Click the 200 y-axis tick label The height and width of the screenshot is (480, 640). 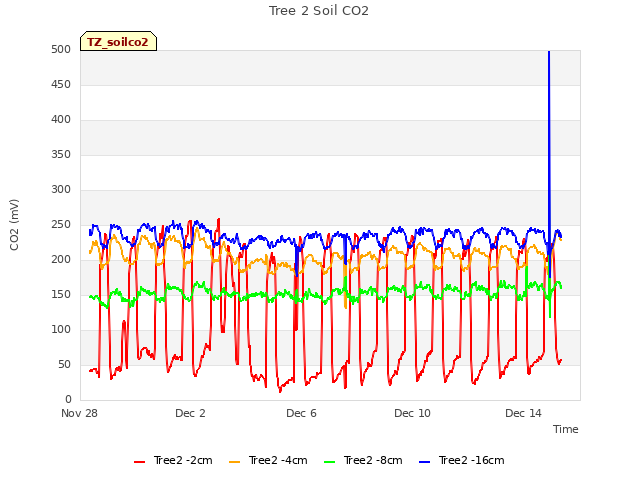coord(61,260)
